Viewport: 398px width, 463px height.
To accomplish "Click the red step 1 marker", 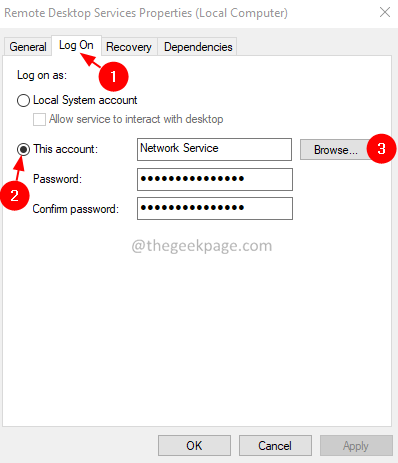I will point(113,77).
